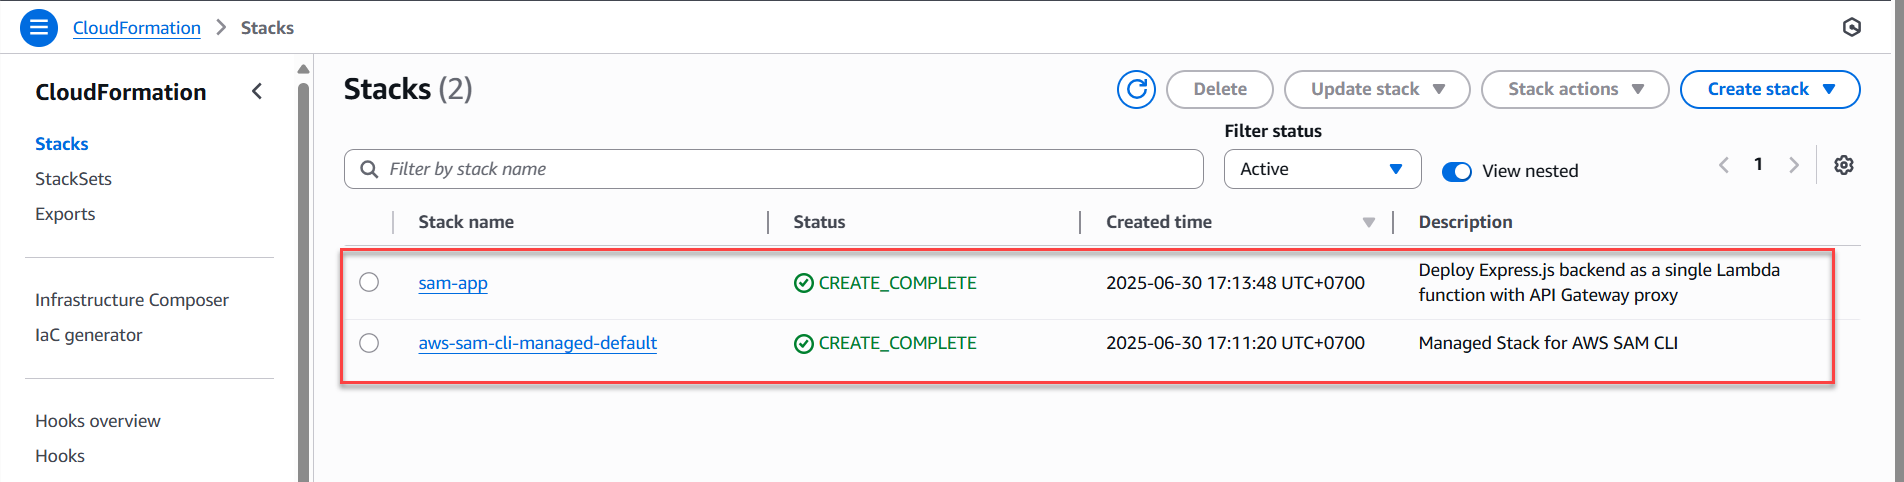The width and height of the screenshot is (1904, 482).
Task: Click created time 2025-06-30 17:11:20 UTC+0700
Action: click(1235, 343)
